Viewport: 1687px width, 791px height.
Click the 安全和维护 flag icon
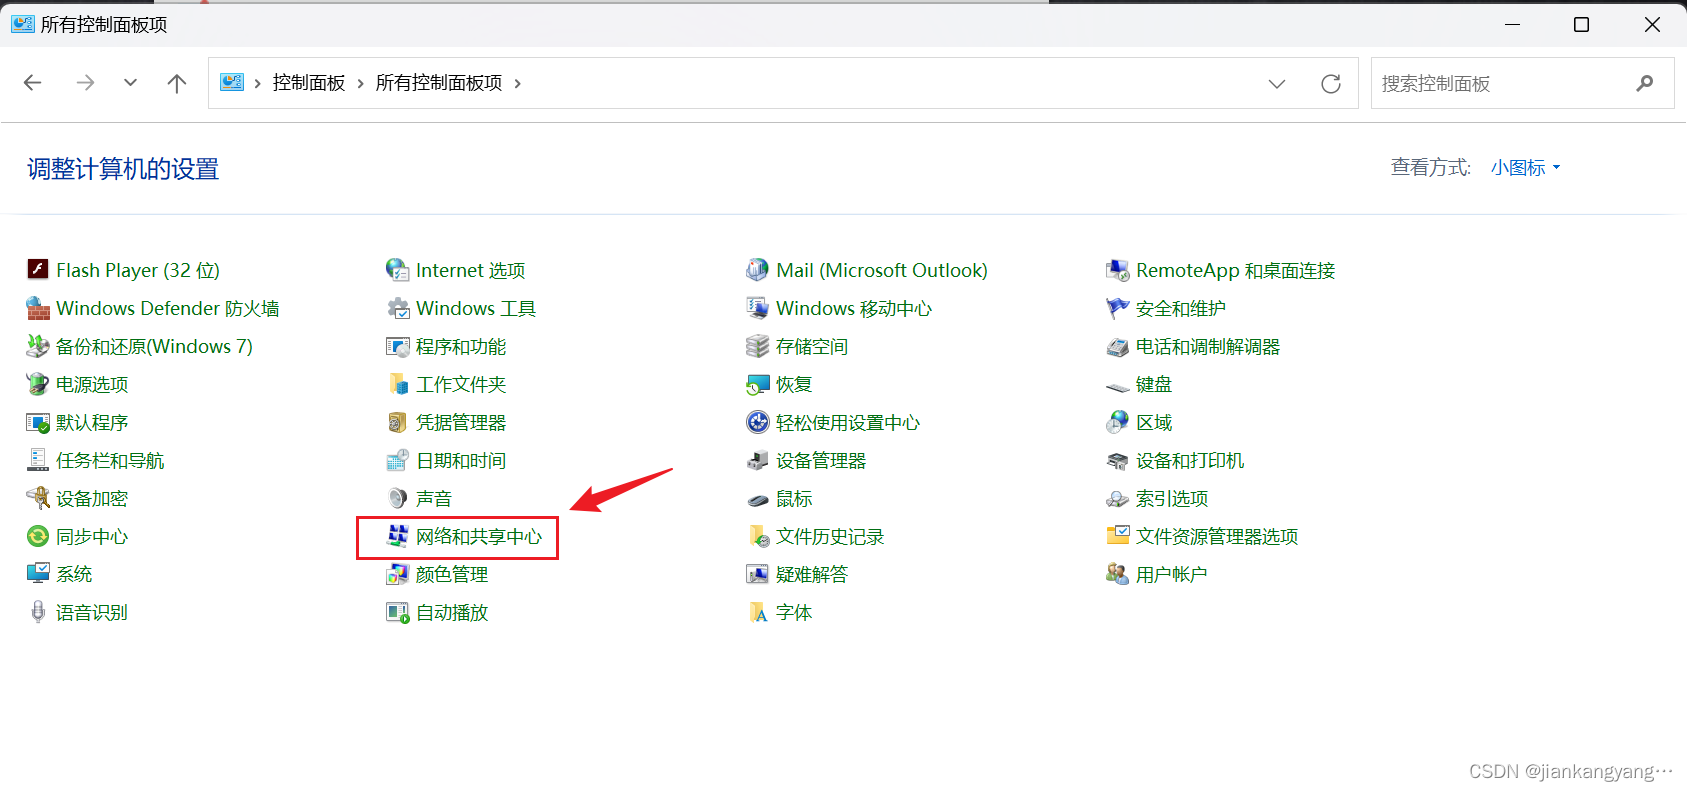click(x=1118, y=307)
